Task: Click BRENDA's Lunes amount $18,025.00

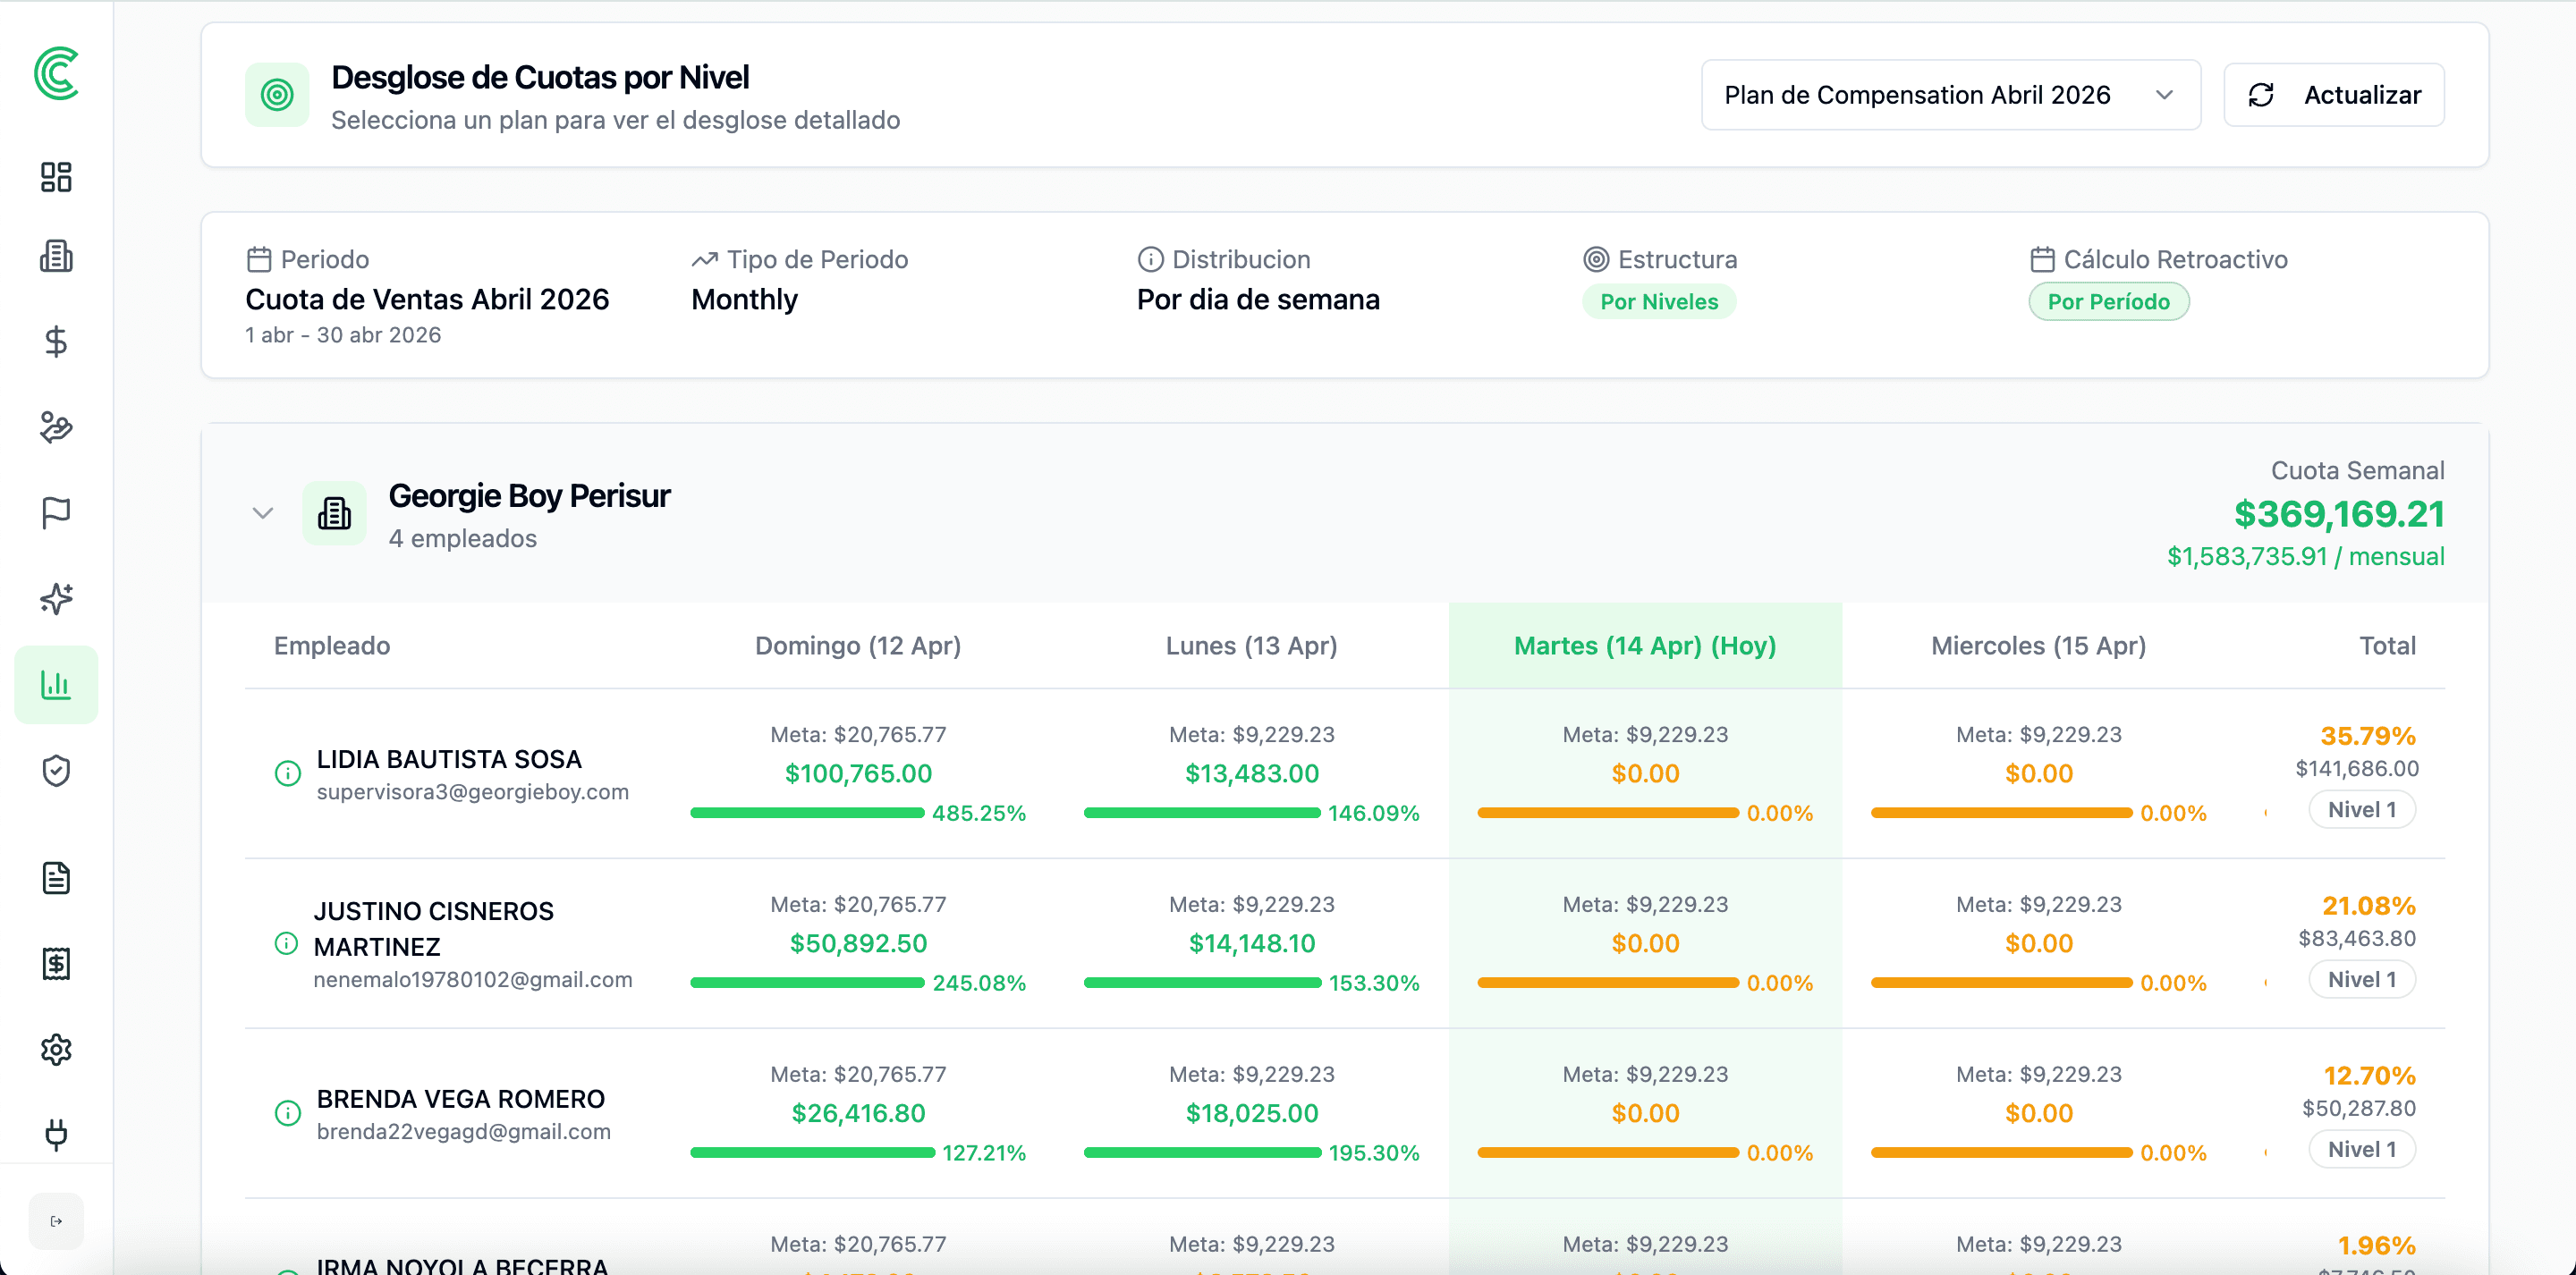Action: [1251, 1114]
